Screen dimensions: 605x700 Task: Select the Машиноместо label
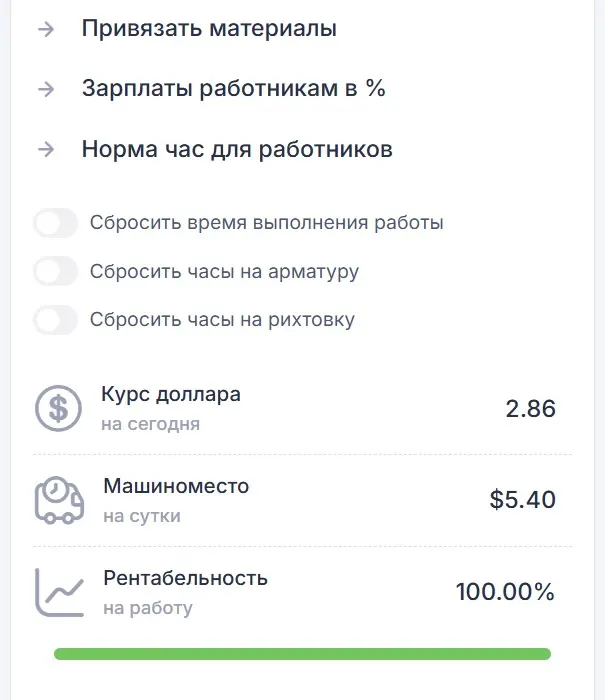click(x=176, y=486)
